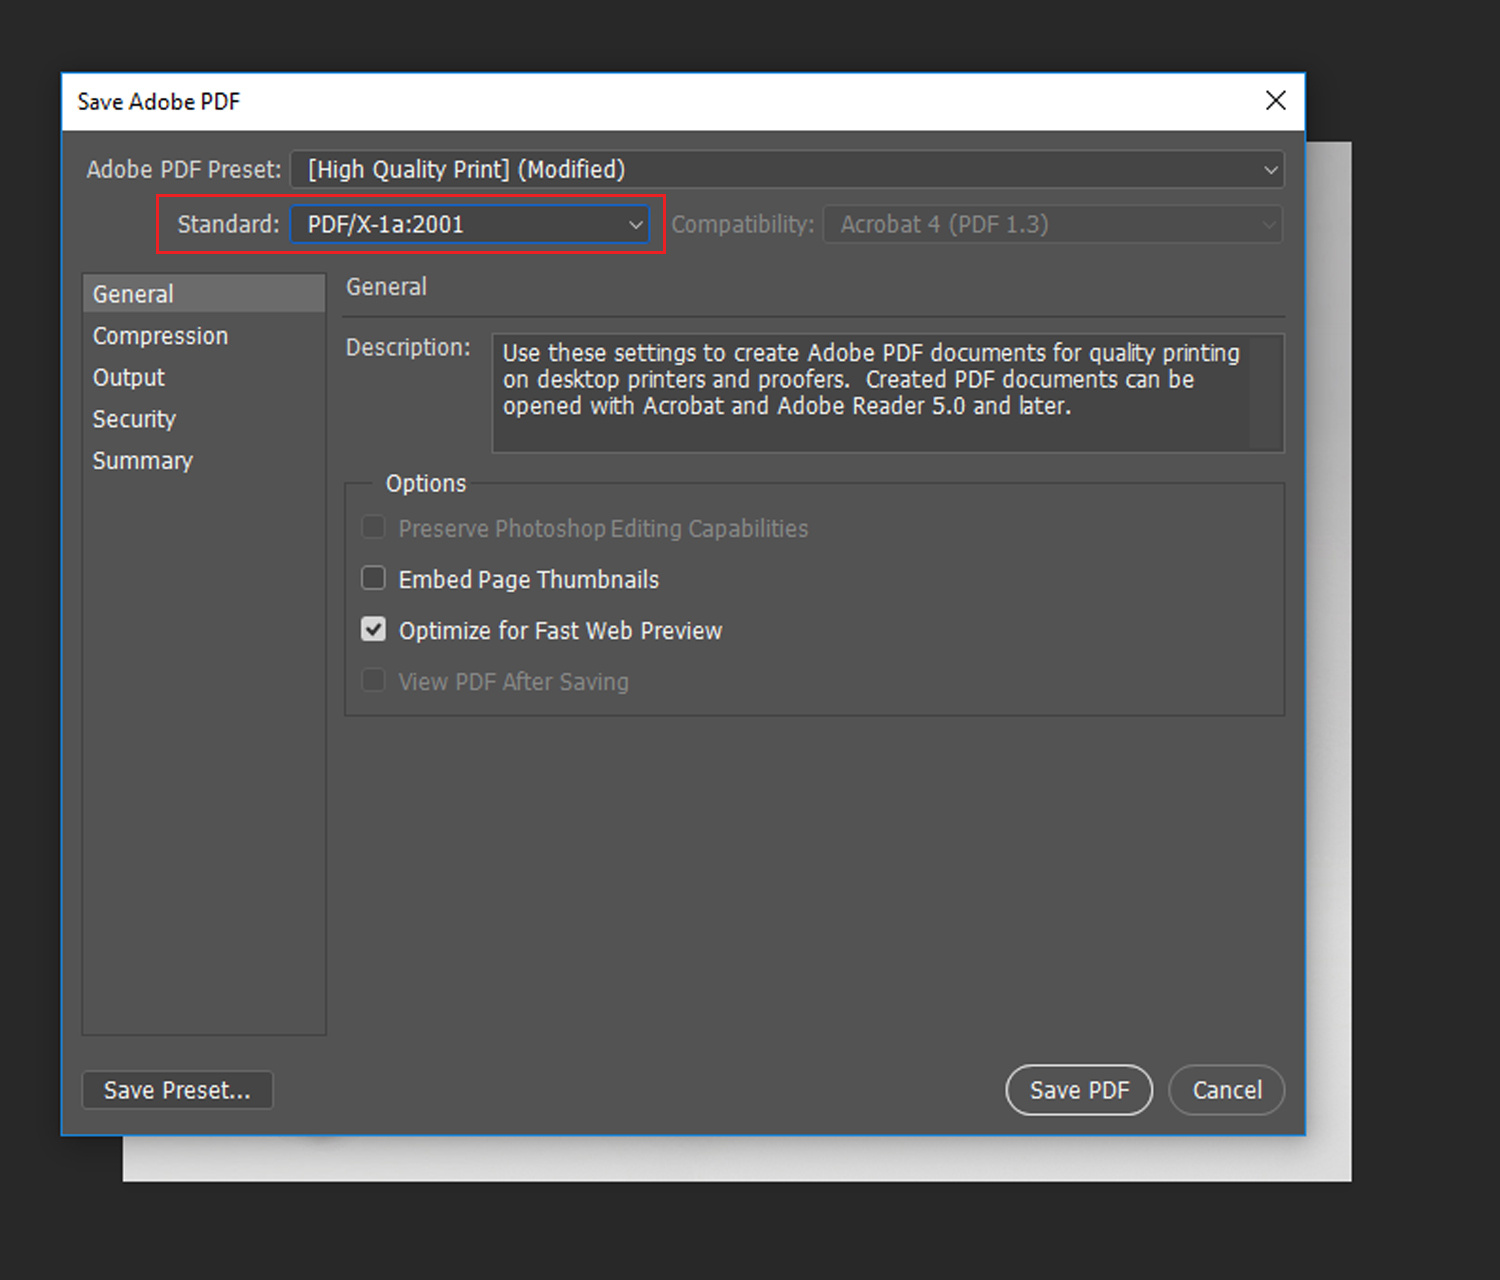
Task: Enable Embed Page Thumbnails checkbox
Action: [x=373, y=578]
